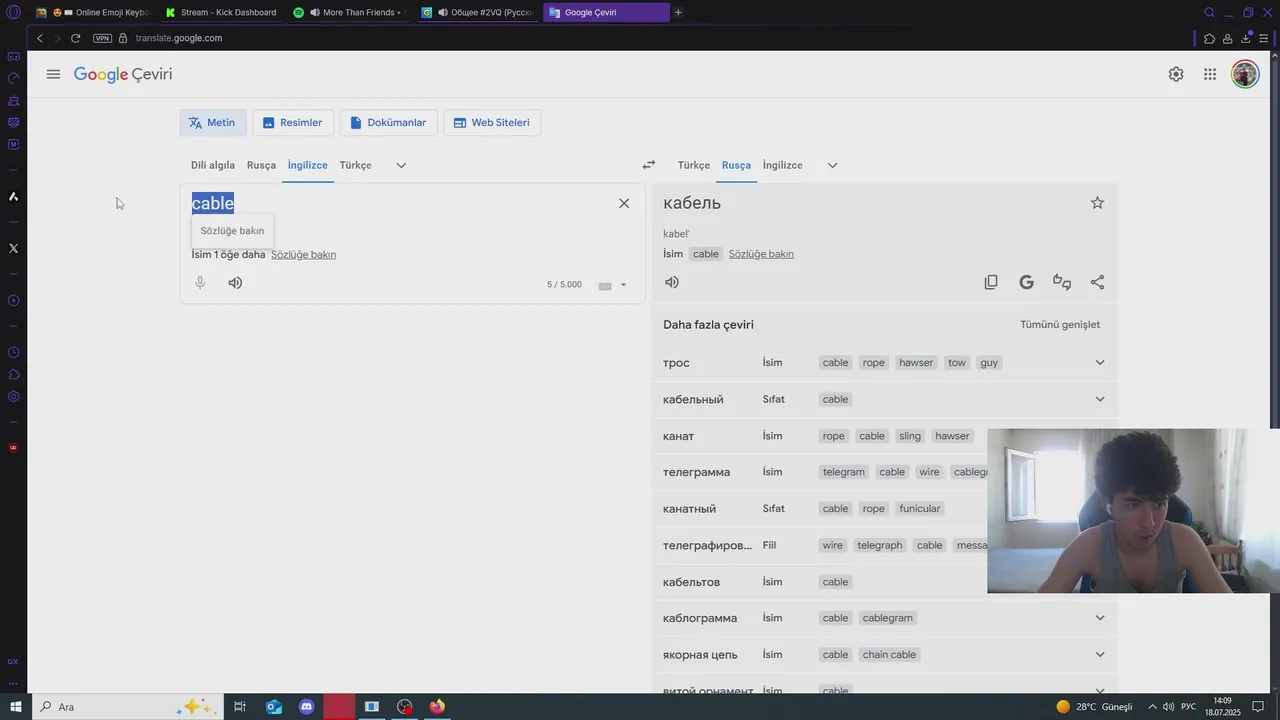1280x720 pixels.
Task: Click the chain cable chip
Action: tap(889, 655)
